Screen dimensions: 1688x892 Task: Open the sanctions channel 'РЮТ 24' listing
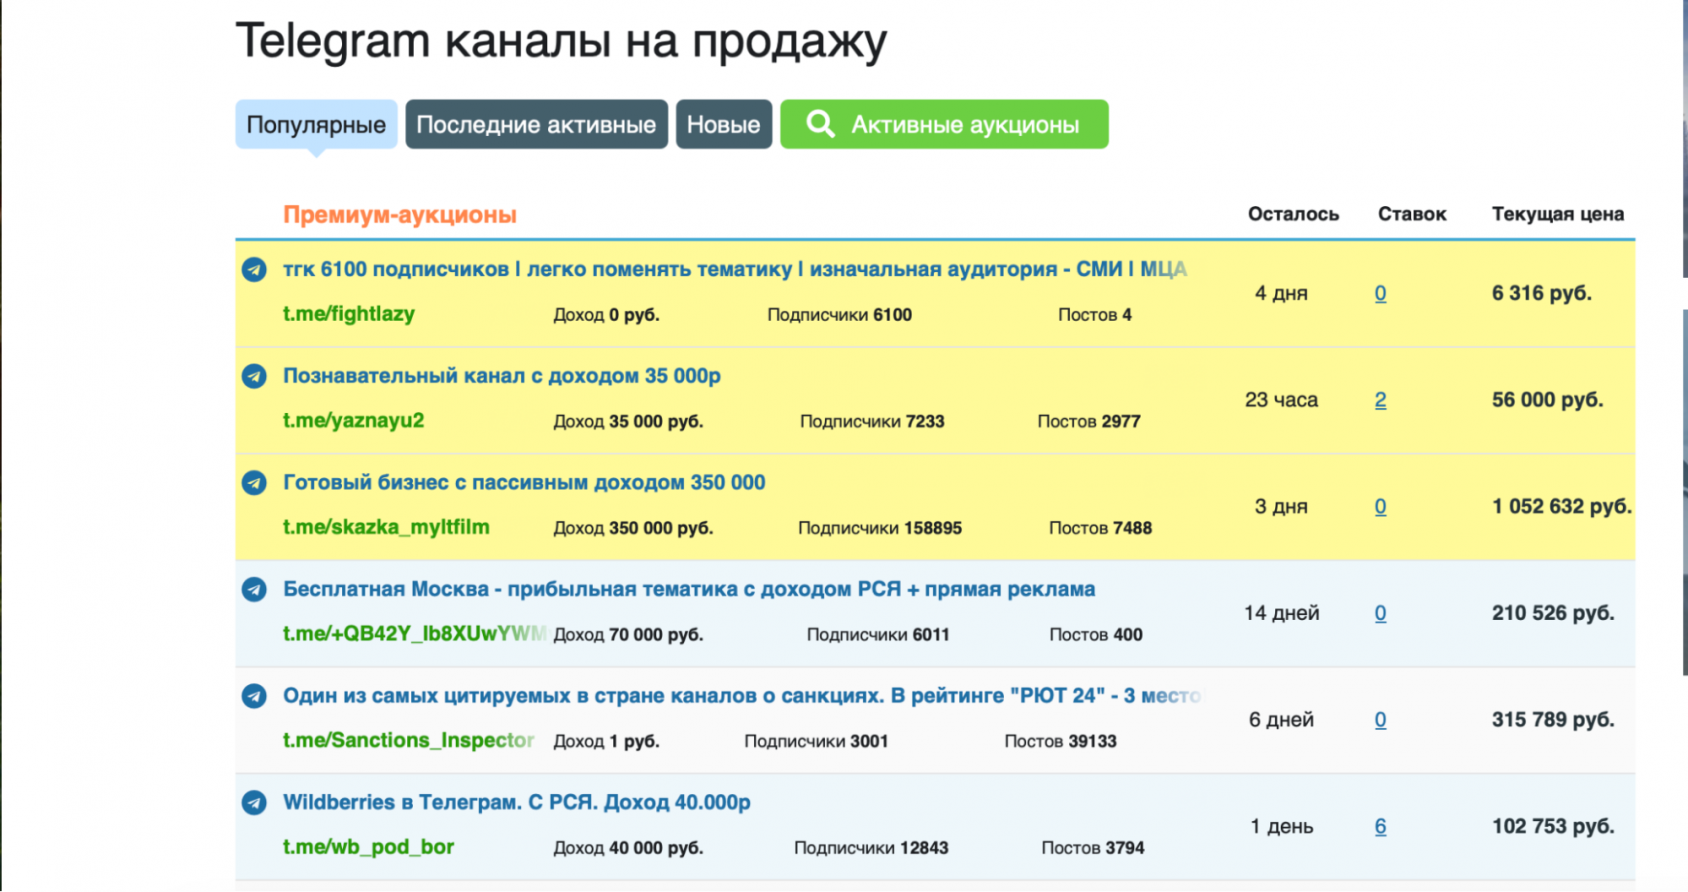click(742, 695)
